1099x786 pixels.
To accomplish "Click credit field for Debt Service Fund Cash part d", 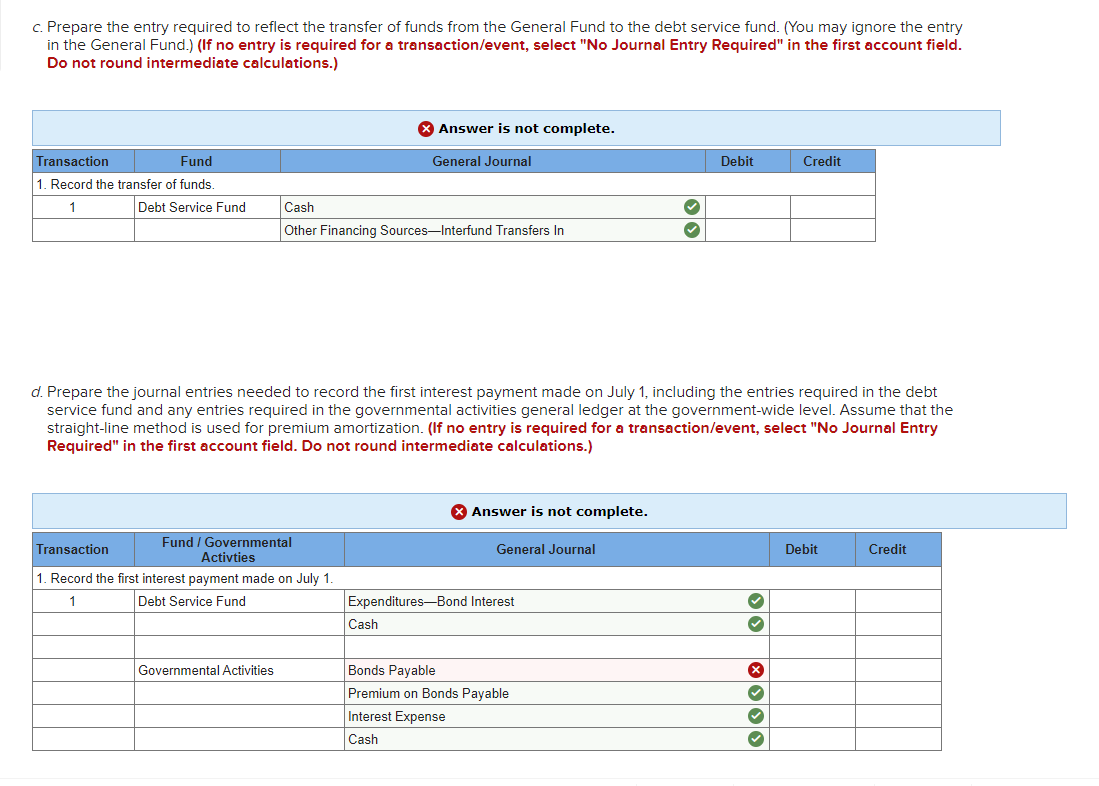I will [898, 624].
